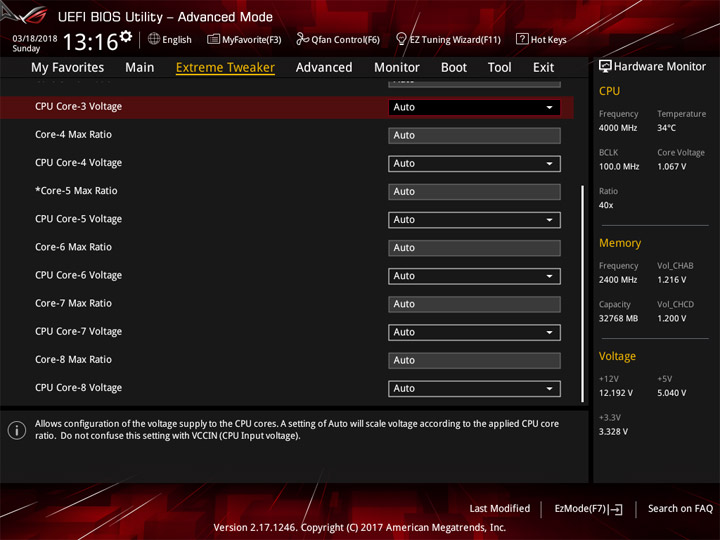Click the EzMode exit arrow icon
Viewport: 720px width, 540px height.
point(616,509)
